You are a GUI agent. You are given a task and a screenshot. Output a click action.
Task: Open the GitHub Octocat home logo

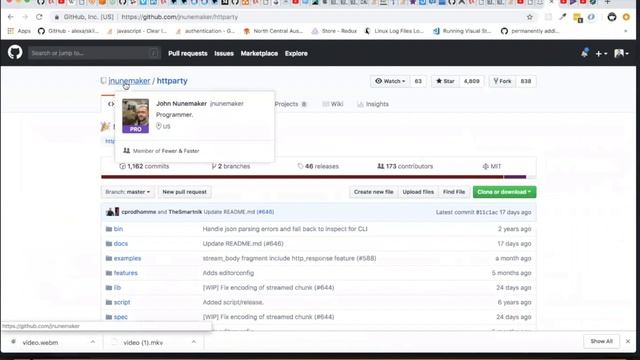pos(15,53)
